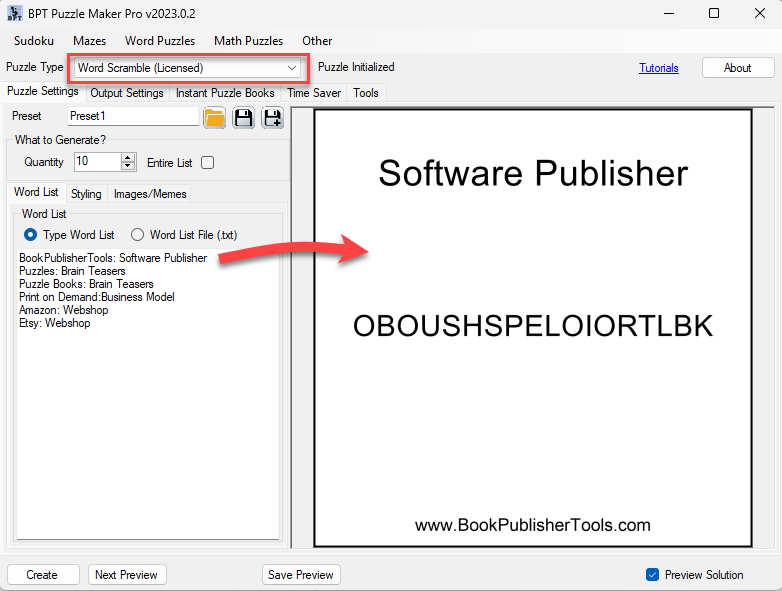
Task: Open preset folder icon
Action: [x=214, y=117]
